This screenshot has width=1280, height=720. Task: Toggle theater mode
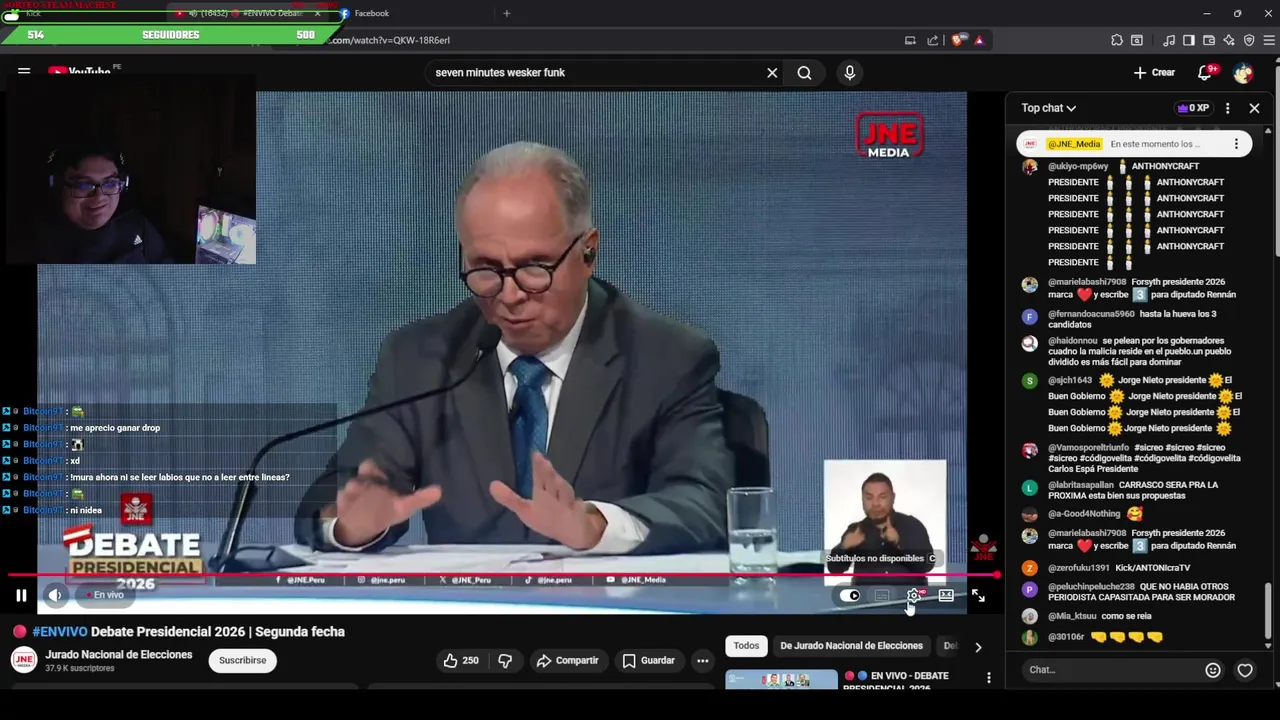[x=946, y=595]
